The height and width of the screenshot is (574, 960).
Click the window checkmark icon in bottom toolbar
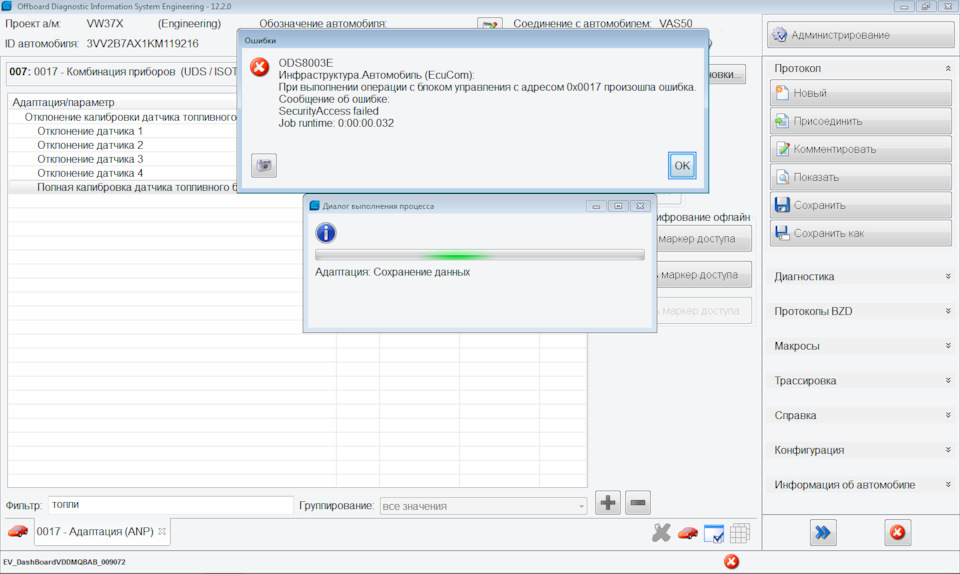714,533
